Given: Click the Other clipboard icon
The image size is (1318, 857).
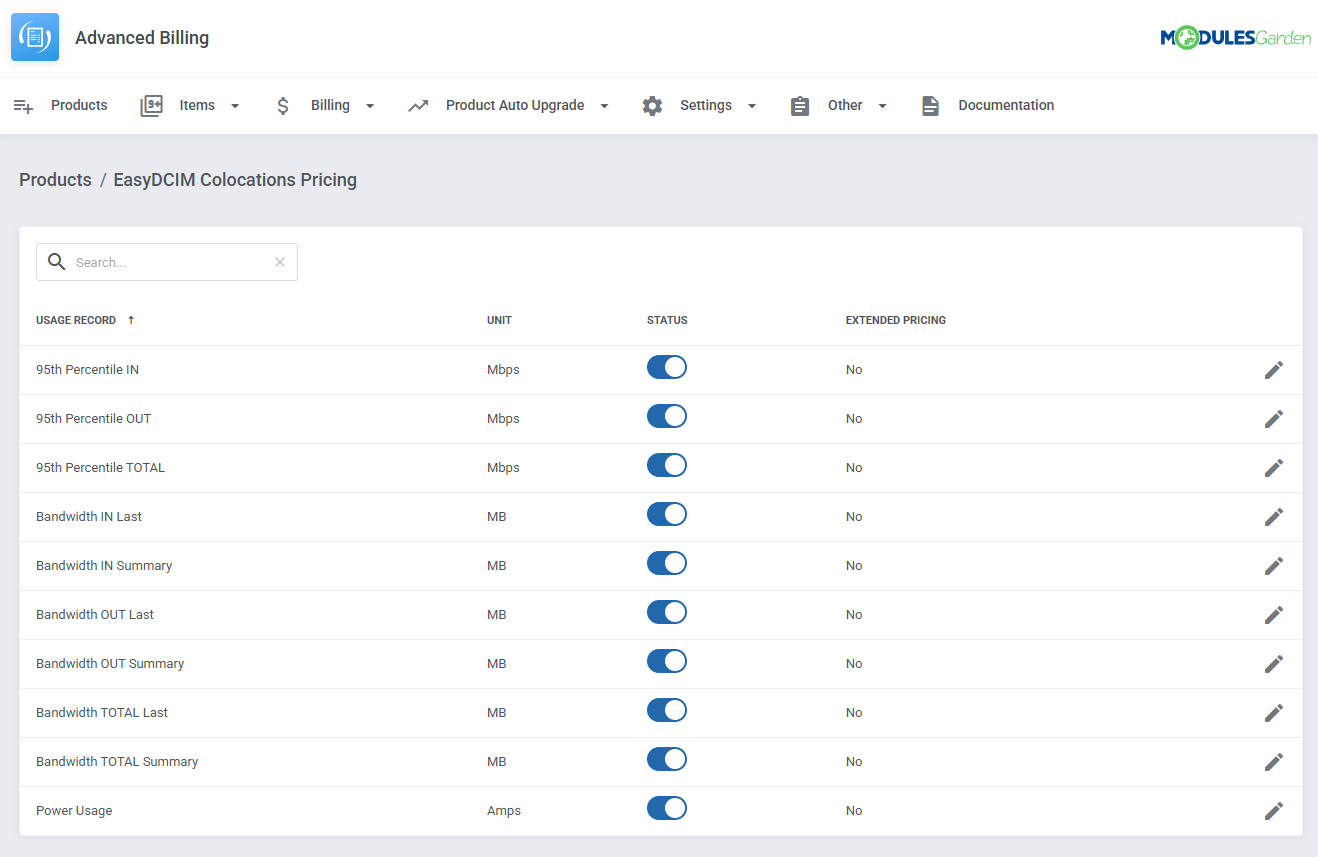Looking at the screenshot, I should (x=799, y=104).
